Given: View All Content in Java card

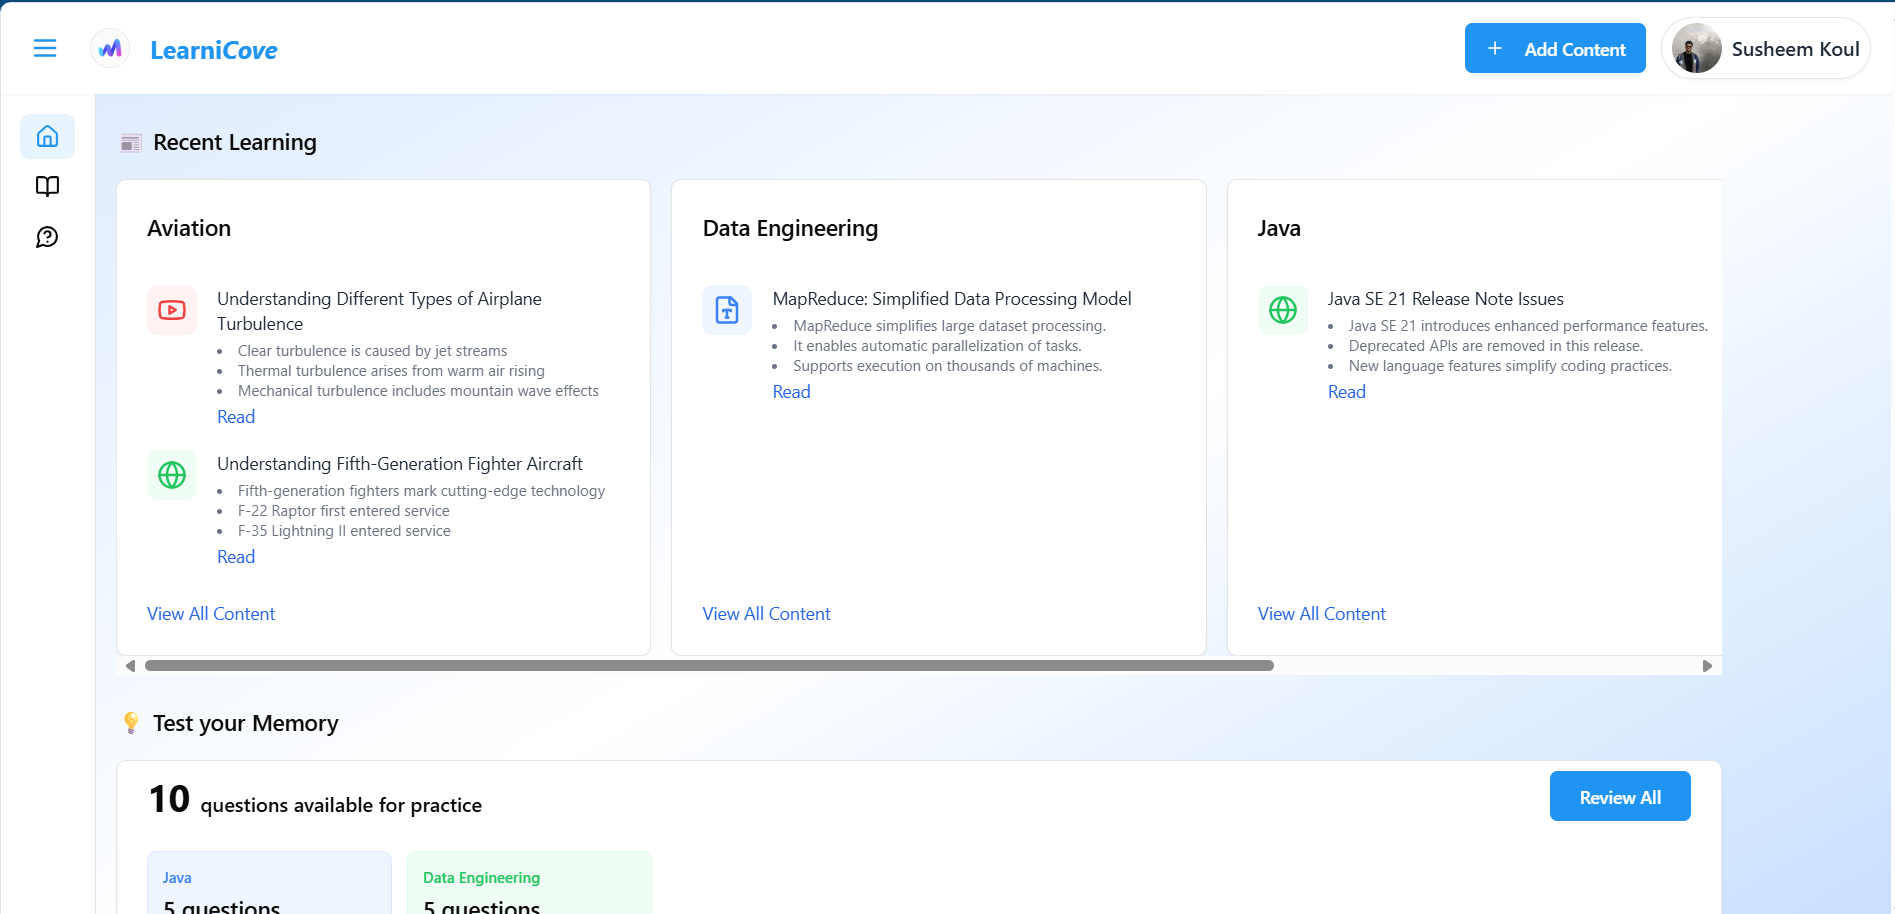Looking at the screenshot, I should pos(1321,614).
